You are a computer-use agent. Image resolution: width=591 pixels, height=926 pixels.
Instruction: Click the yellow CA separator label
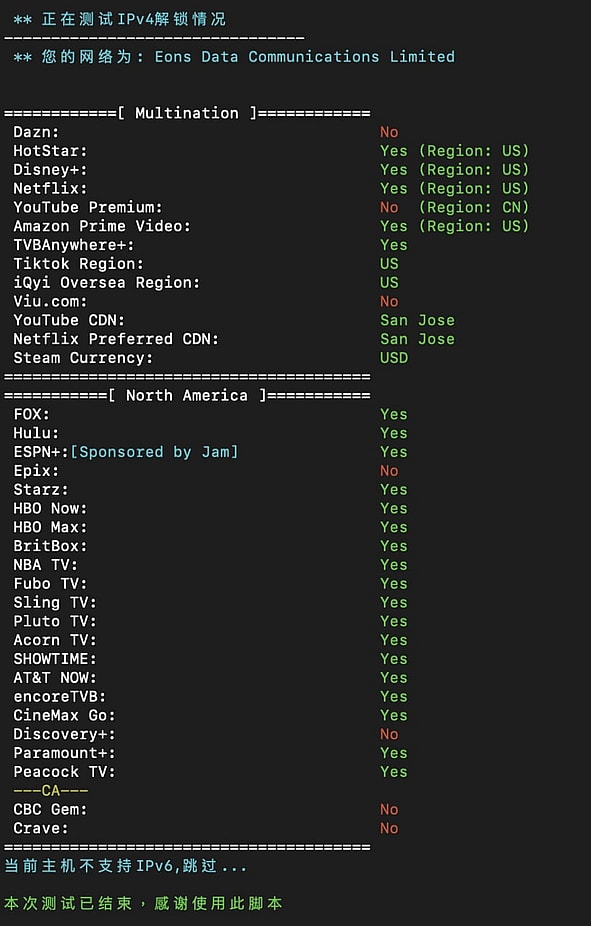coord(51,790)
